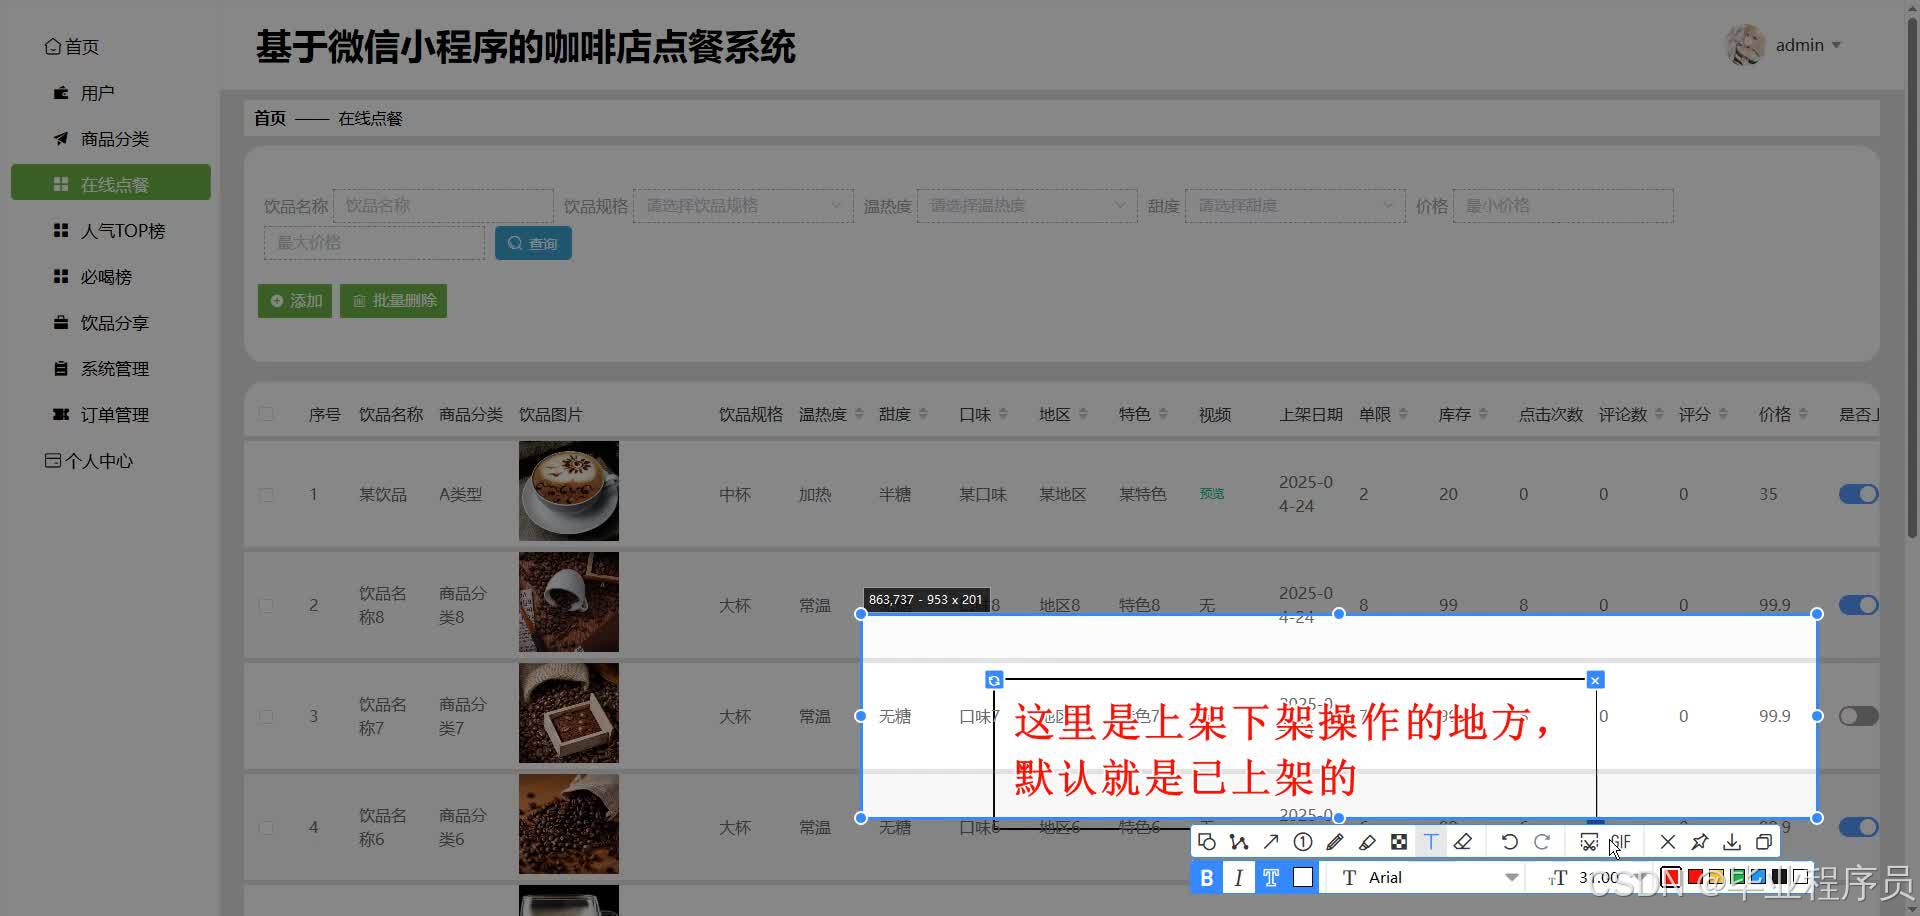The image size is (1920, 916).
Task: Toggle bold text formatting
Action: pyautogui.click(x=1207, y=878)
